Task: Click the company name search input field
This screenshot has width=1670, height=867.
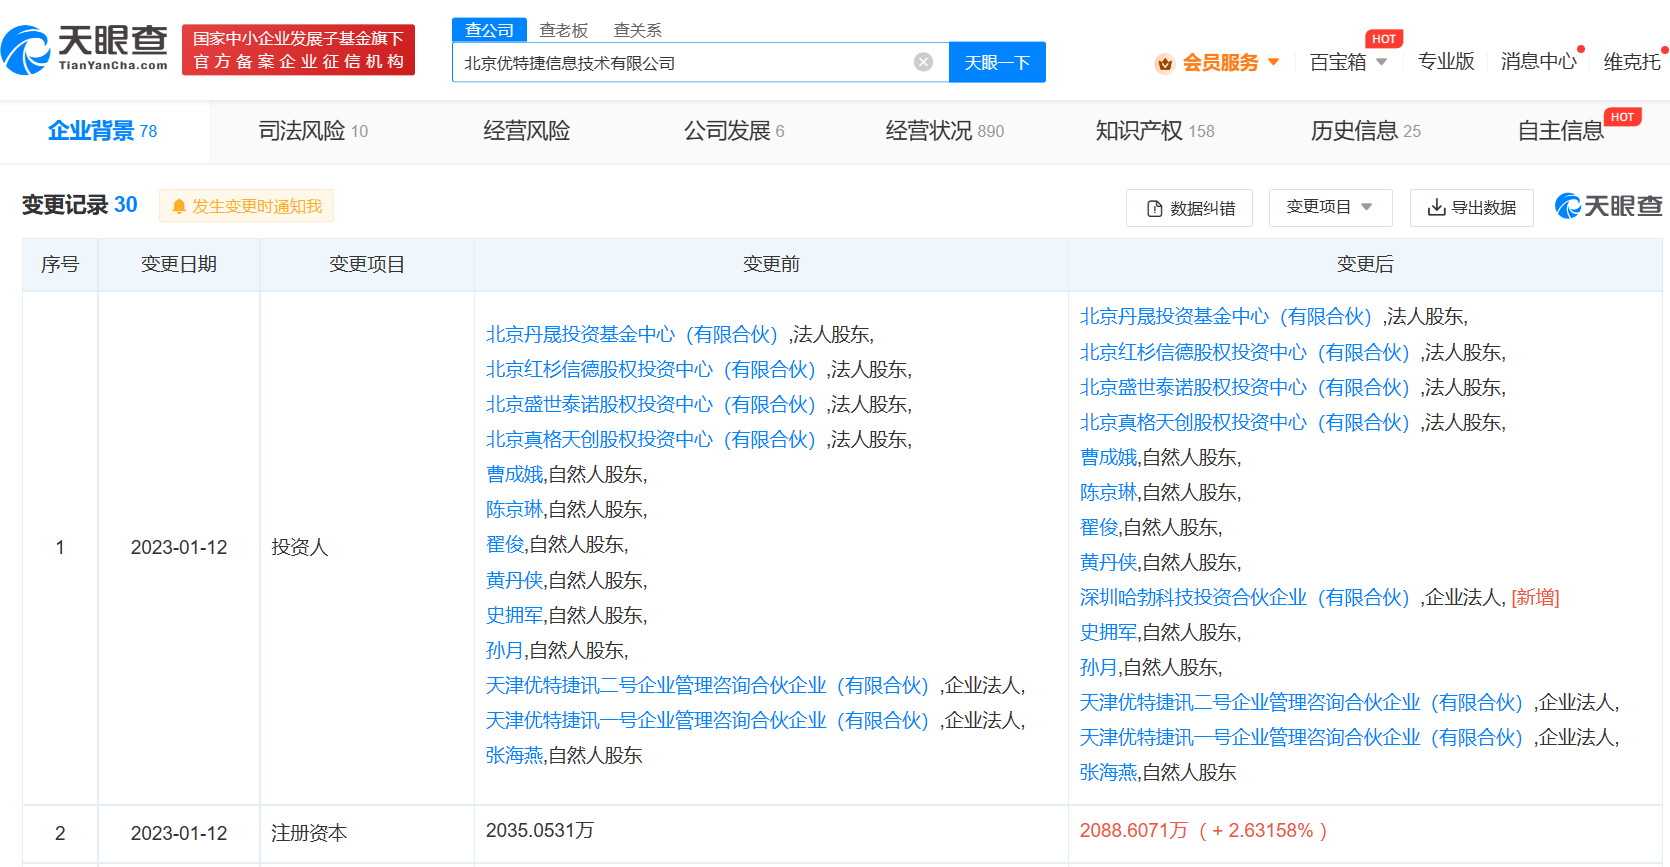Action: [680, 63]
